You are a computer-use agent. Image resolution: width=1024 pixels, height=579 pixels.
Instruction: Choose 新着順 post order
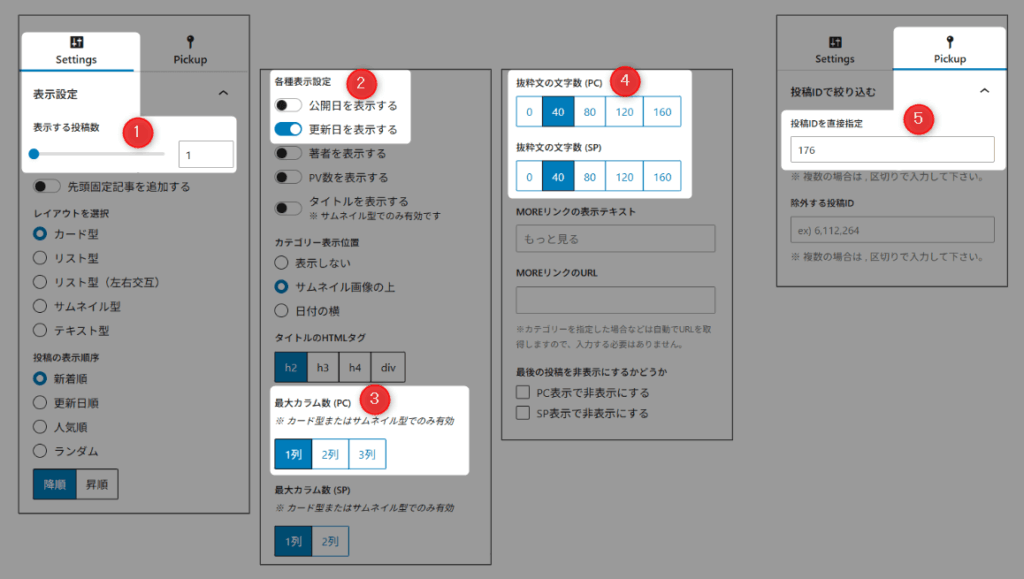pos(40,379)
